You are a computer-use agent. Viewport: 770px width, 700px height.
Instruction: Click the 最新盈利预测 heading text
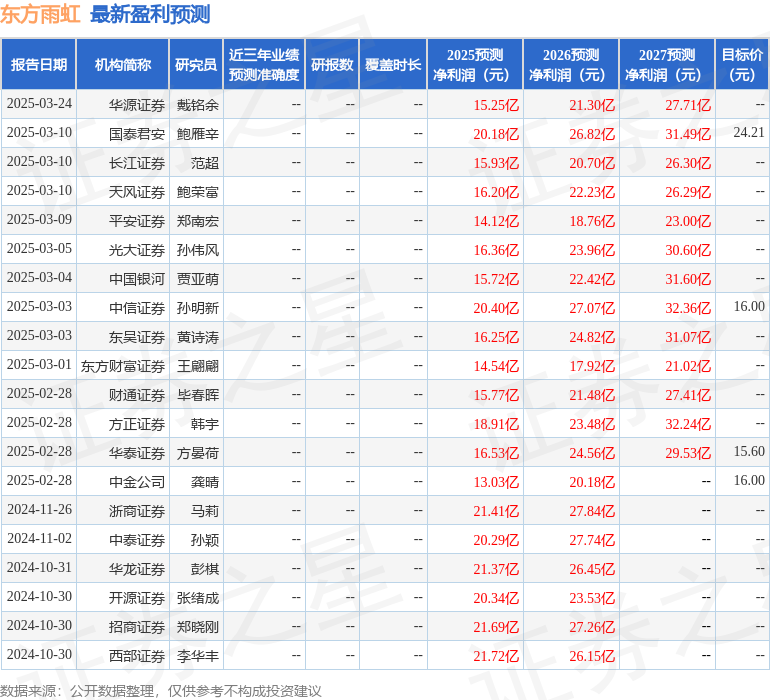click(150, 14)
